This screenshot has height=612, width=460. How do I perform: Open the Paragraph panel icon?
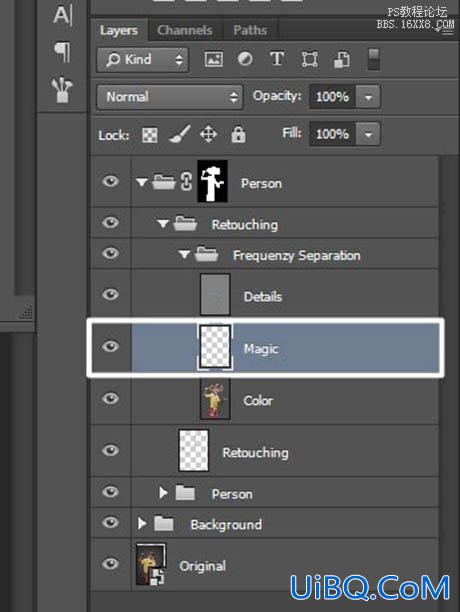(63, 52)
